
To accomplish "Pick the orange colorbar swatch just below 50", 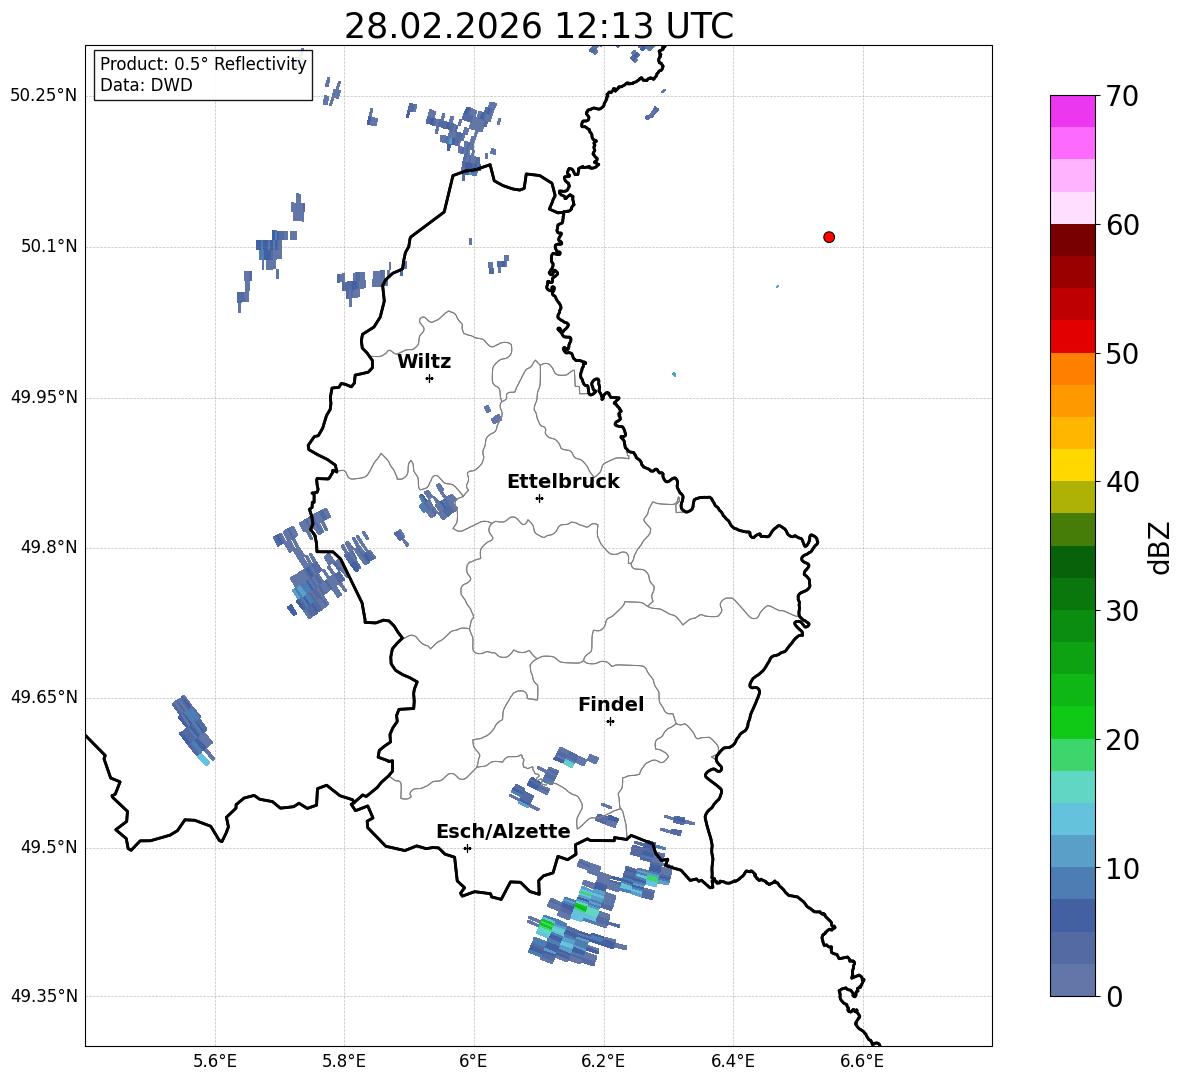I will pyautogui.click(x=1072, y=369).
